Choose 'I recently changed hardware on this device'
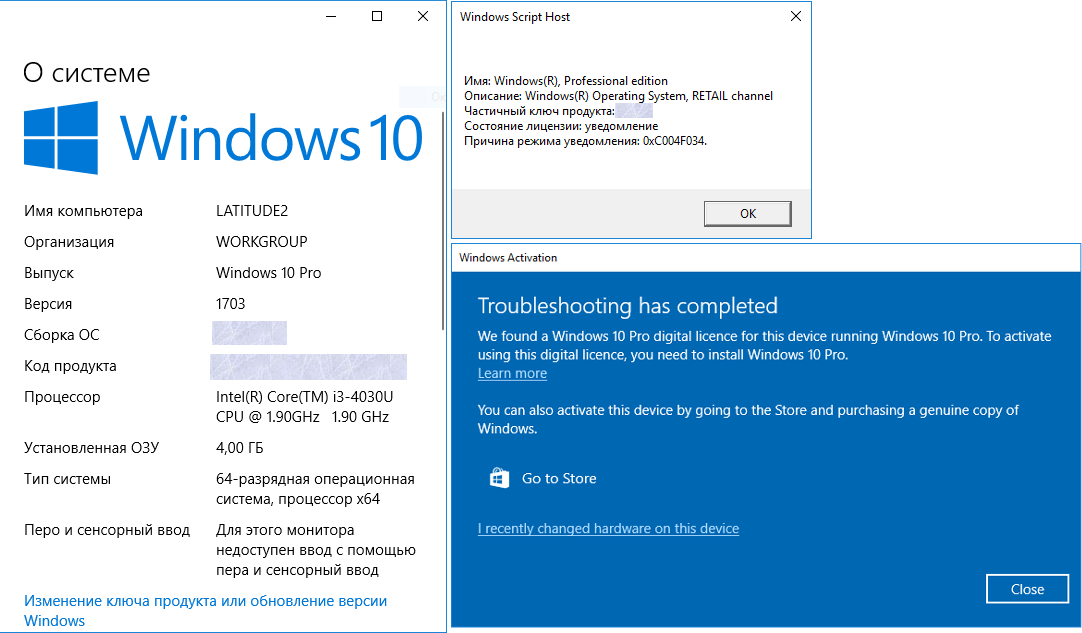 pos(608,529)
